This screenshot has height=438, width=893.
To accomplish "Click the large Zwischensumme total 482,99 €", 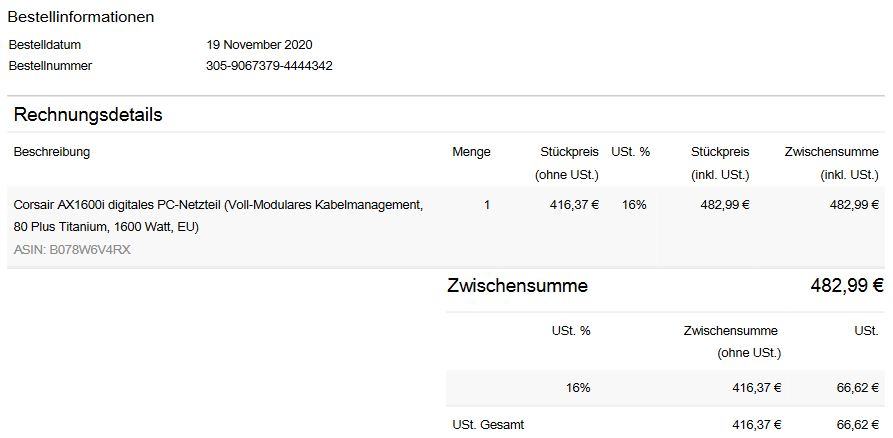I will coord(847,285).
